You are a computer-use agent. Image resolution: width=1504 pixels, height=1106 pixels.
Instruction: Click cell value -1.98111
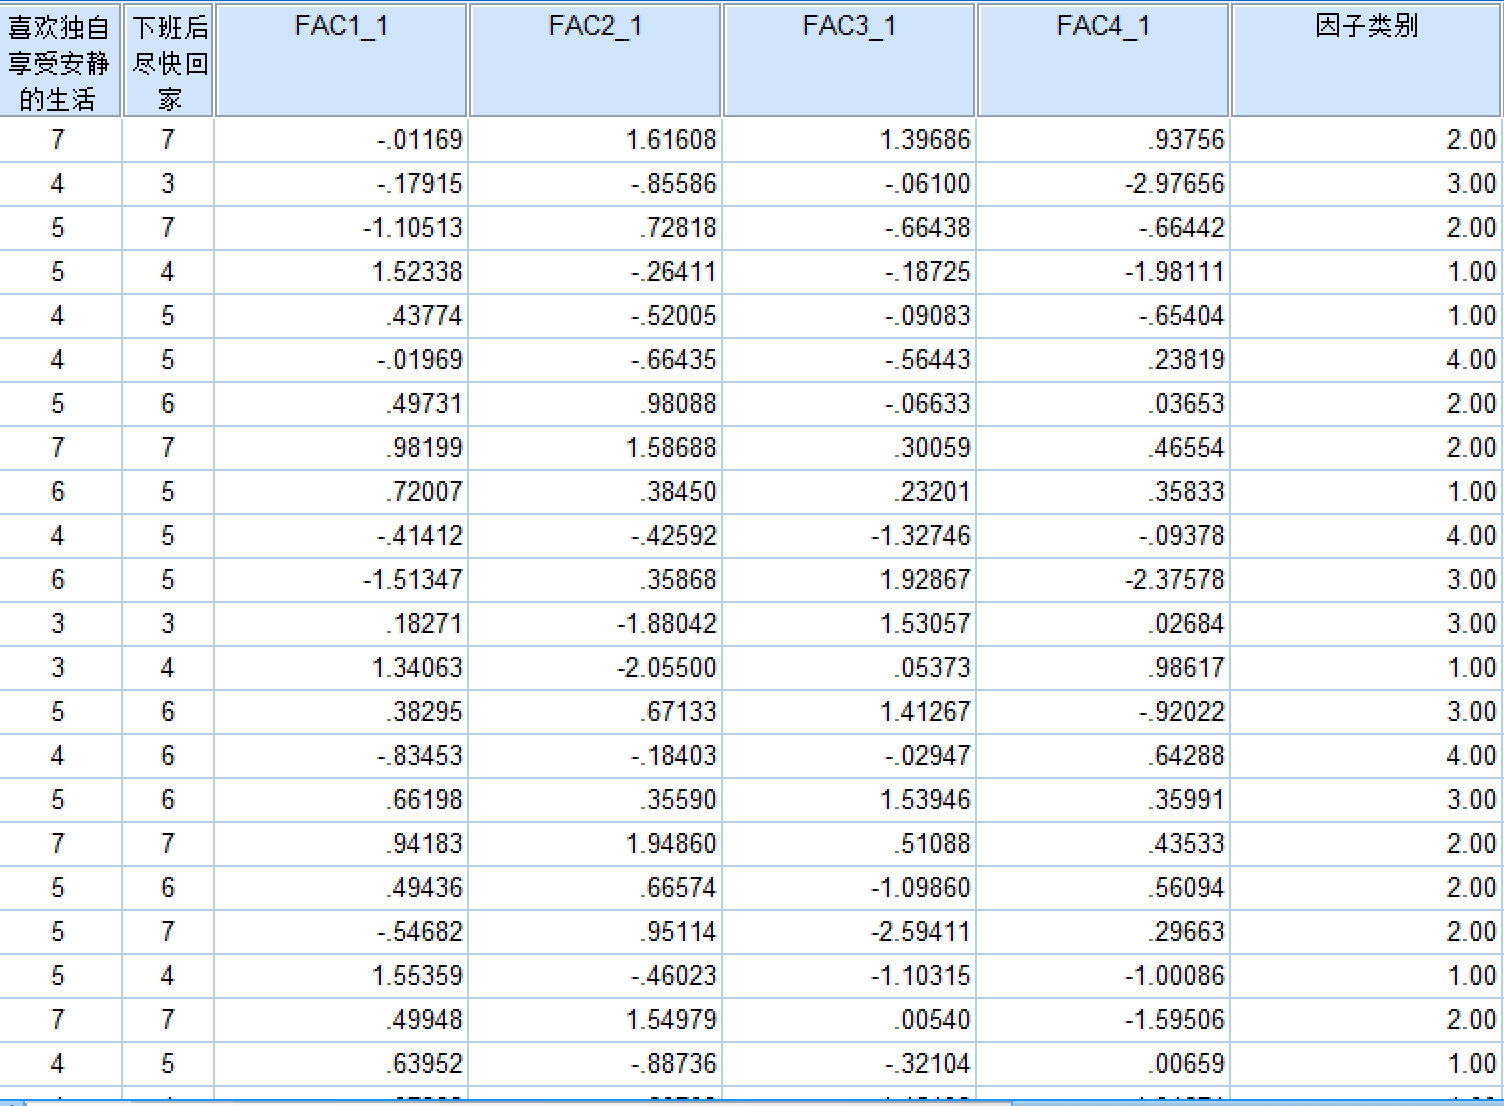click(1175, 272)
